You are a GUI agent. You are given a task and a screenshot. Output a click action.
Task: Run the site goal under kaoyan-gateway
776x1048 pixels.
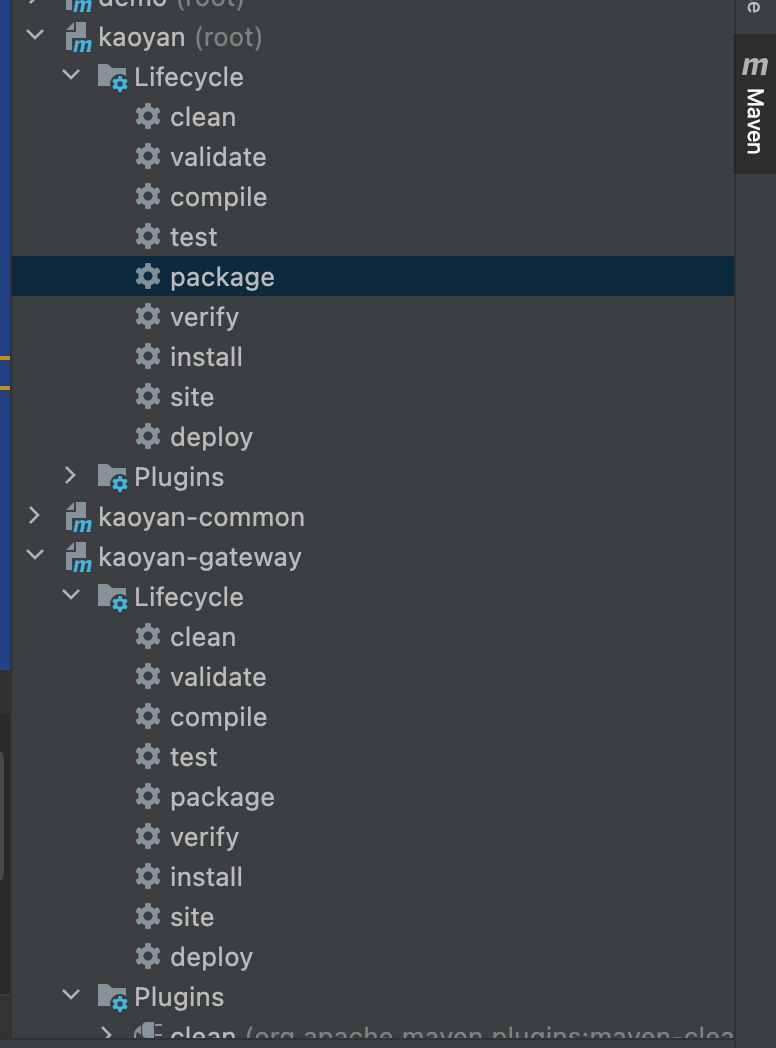click(193, 917)
